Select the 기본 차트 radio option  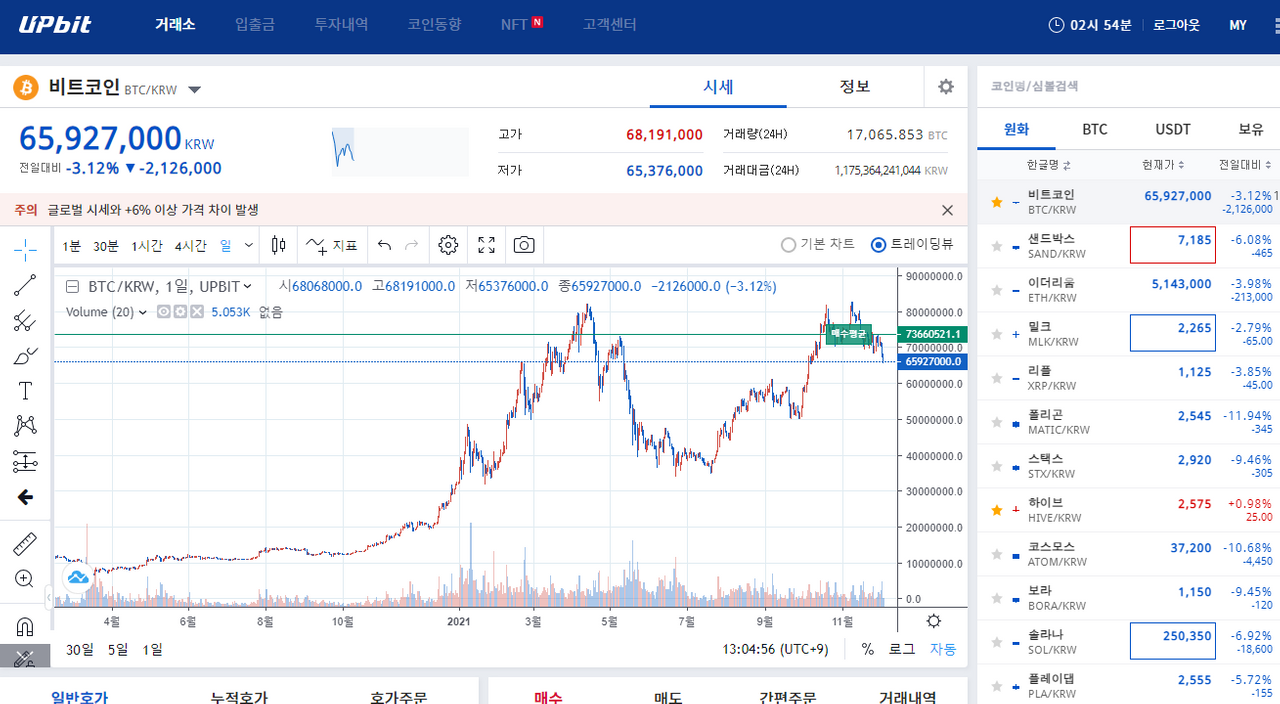click(x=817, y=245)
